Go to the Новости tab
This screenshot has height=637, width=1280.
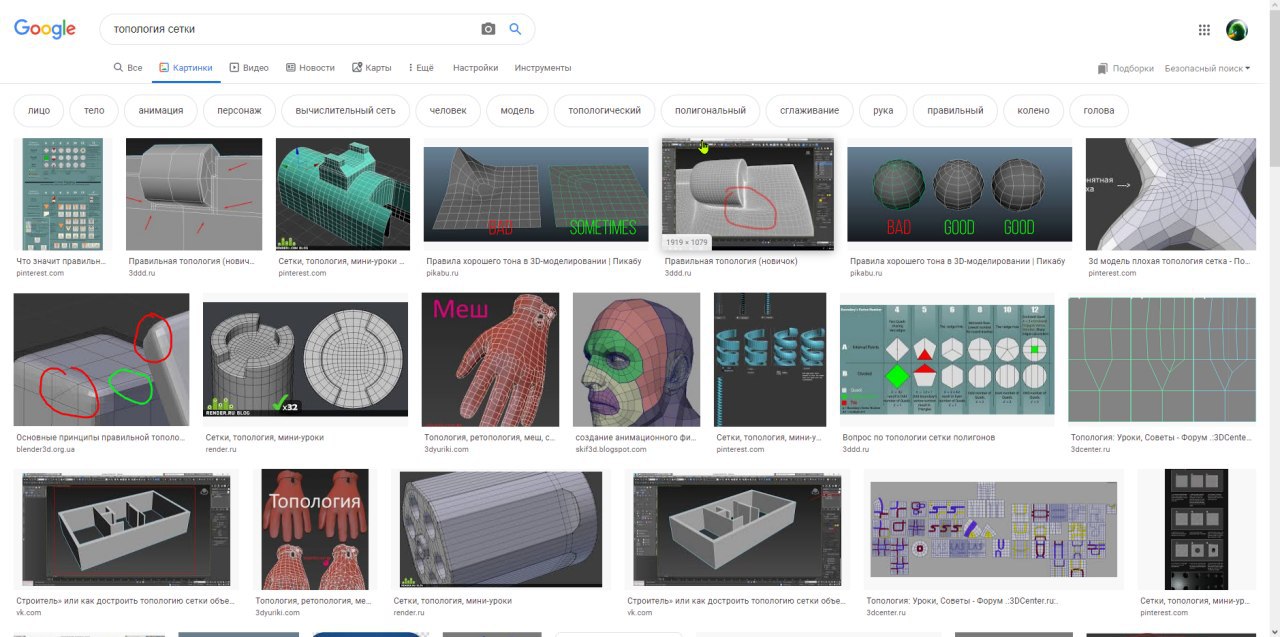(x=310, y=68)
